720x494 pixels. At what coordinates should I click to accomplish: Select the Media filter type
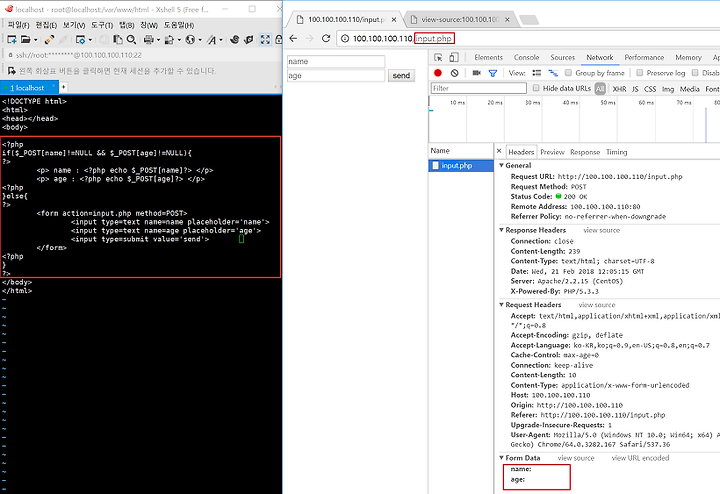690,89
